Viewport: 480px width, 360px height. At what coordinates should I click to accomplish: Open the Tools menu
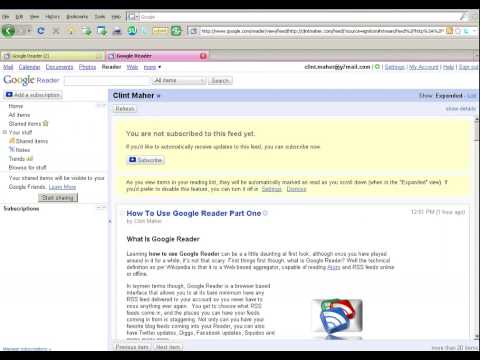point(100,17)
